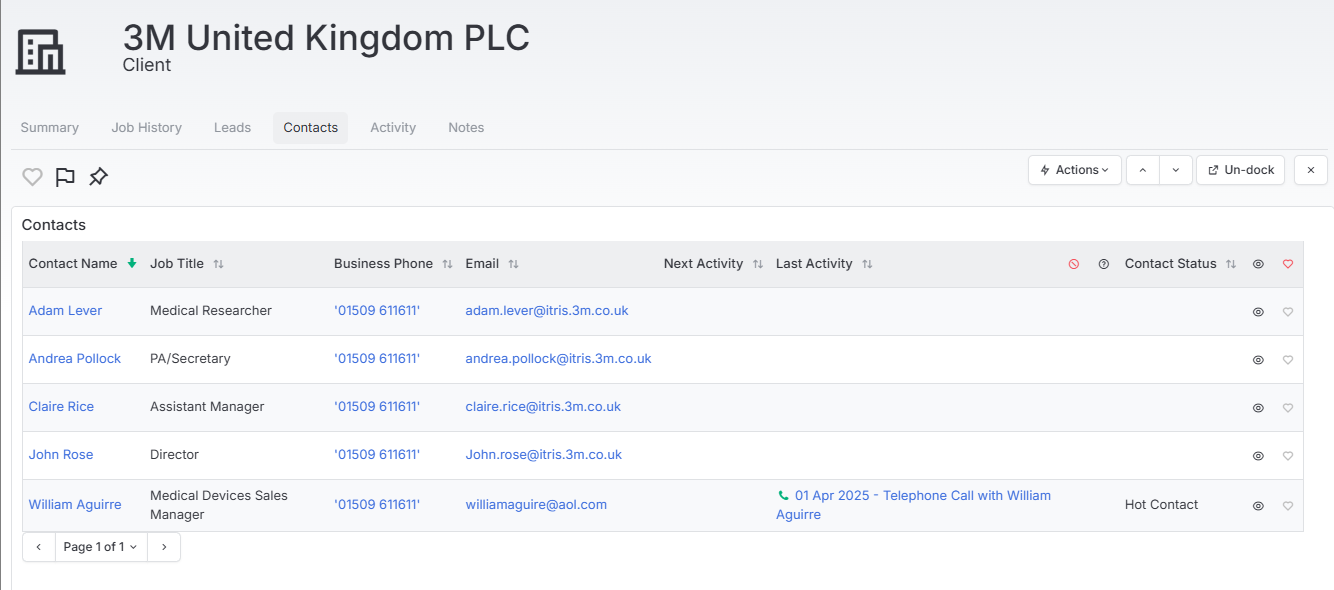1334x590 pixels.
Task: Close the docked record panel
Action: tap(1311, 170)
